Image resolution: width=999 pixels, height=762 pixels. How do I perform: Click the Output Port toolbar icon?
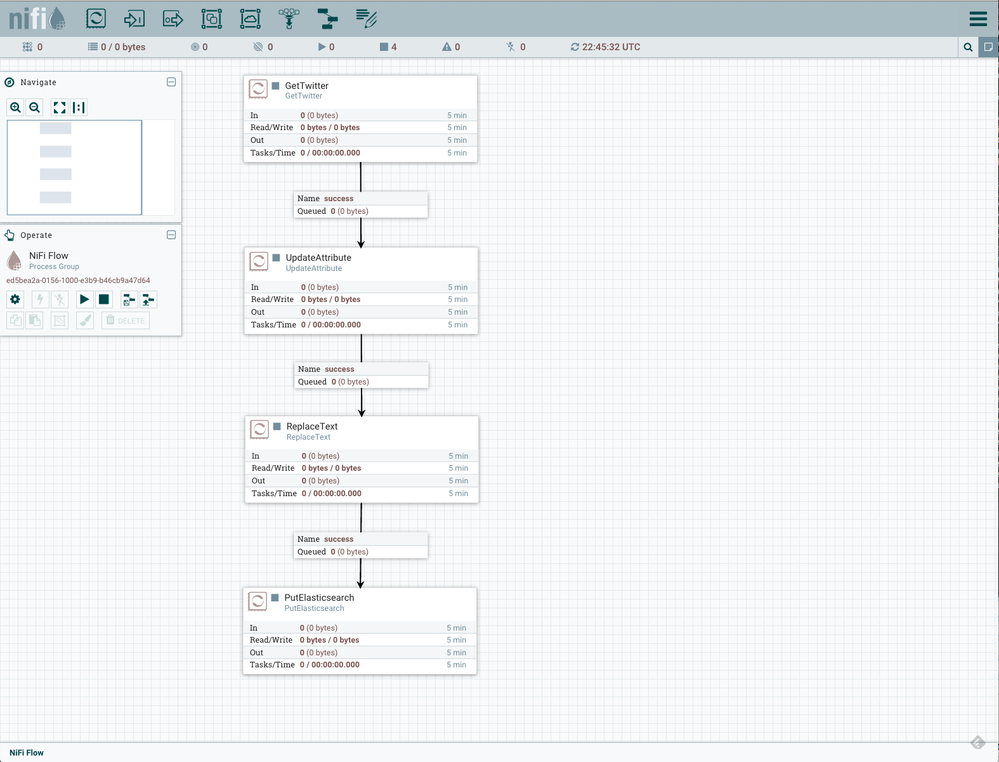tap(171, 18)
